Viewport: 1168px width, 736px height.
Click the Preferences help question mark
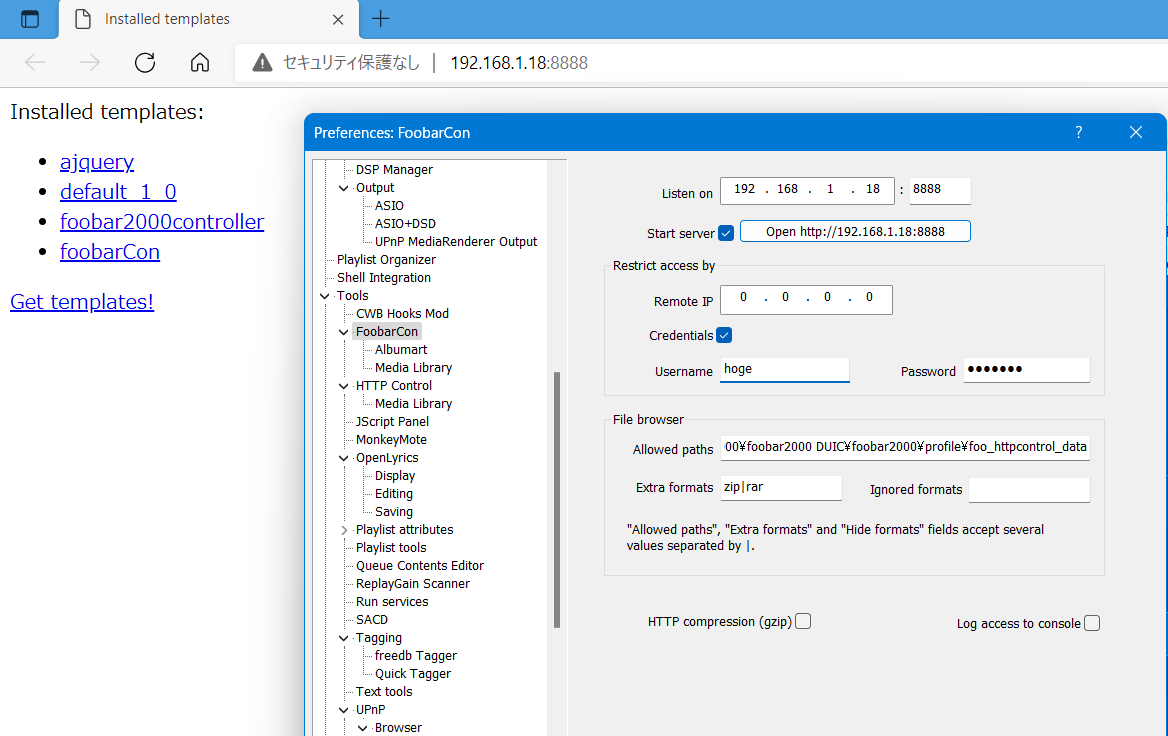(x=1079, y=132)
